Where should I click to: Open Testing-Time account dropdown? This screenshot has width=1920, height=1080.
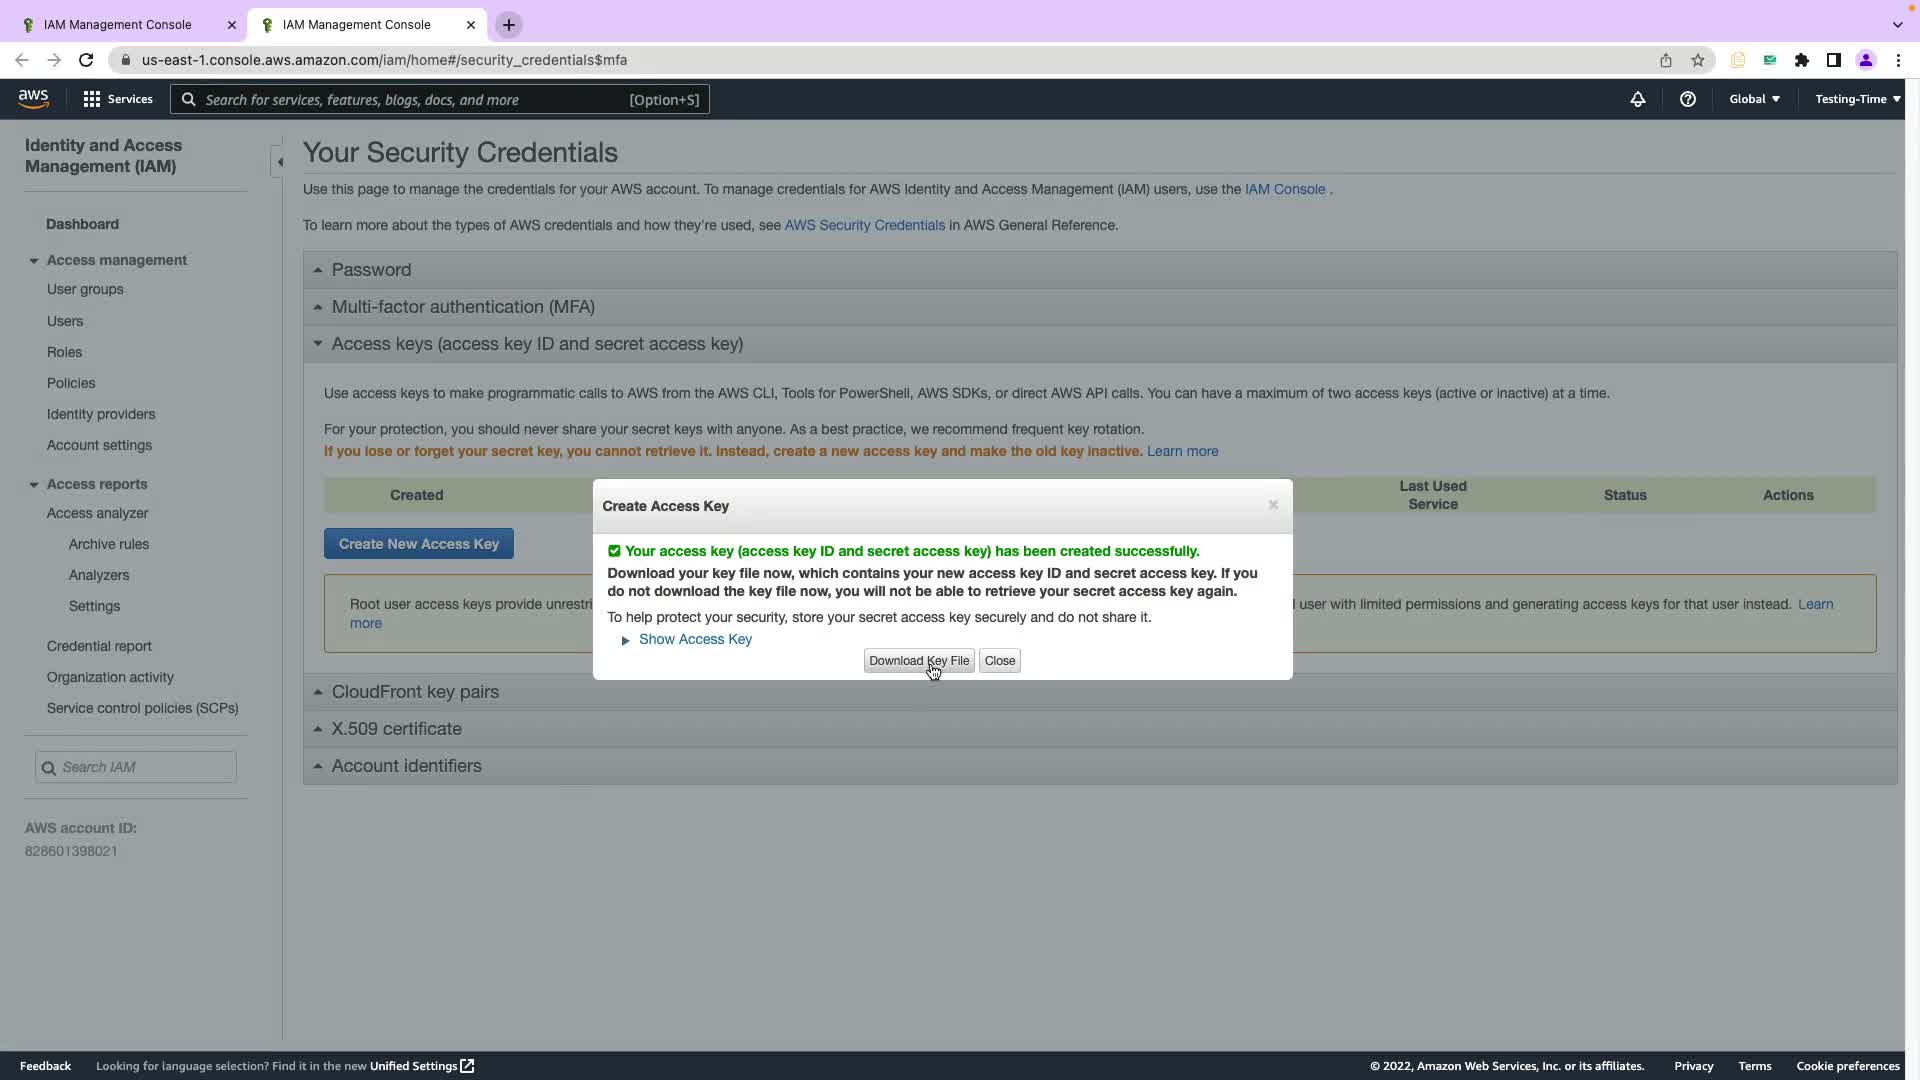pyautogui.click(x=1857, y=99)
